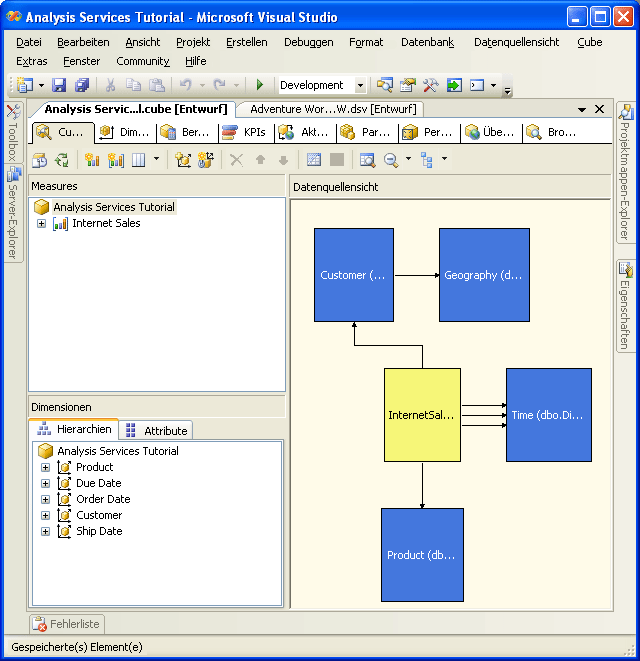Click the Save icon in the toolbar

click(59, 86)
